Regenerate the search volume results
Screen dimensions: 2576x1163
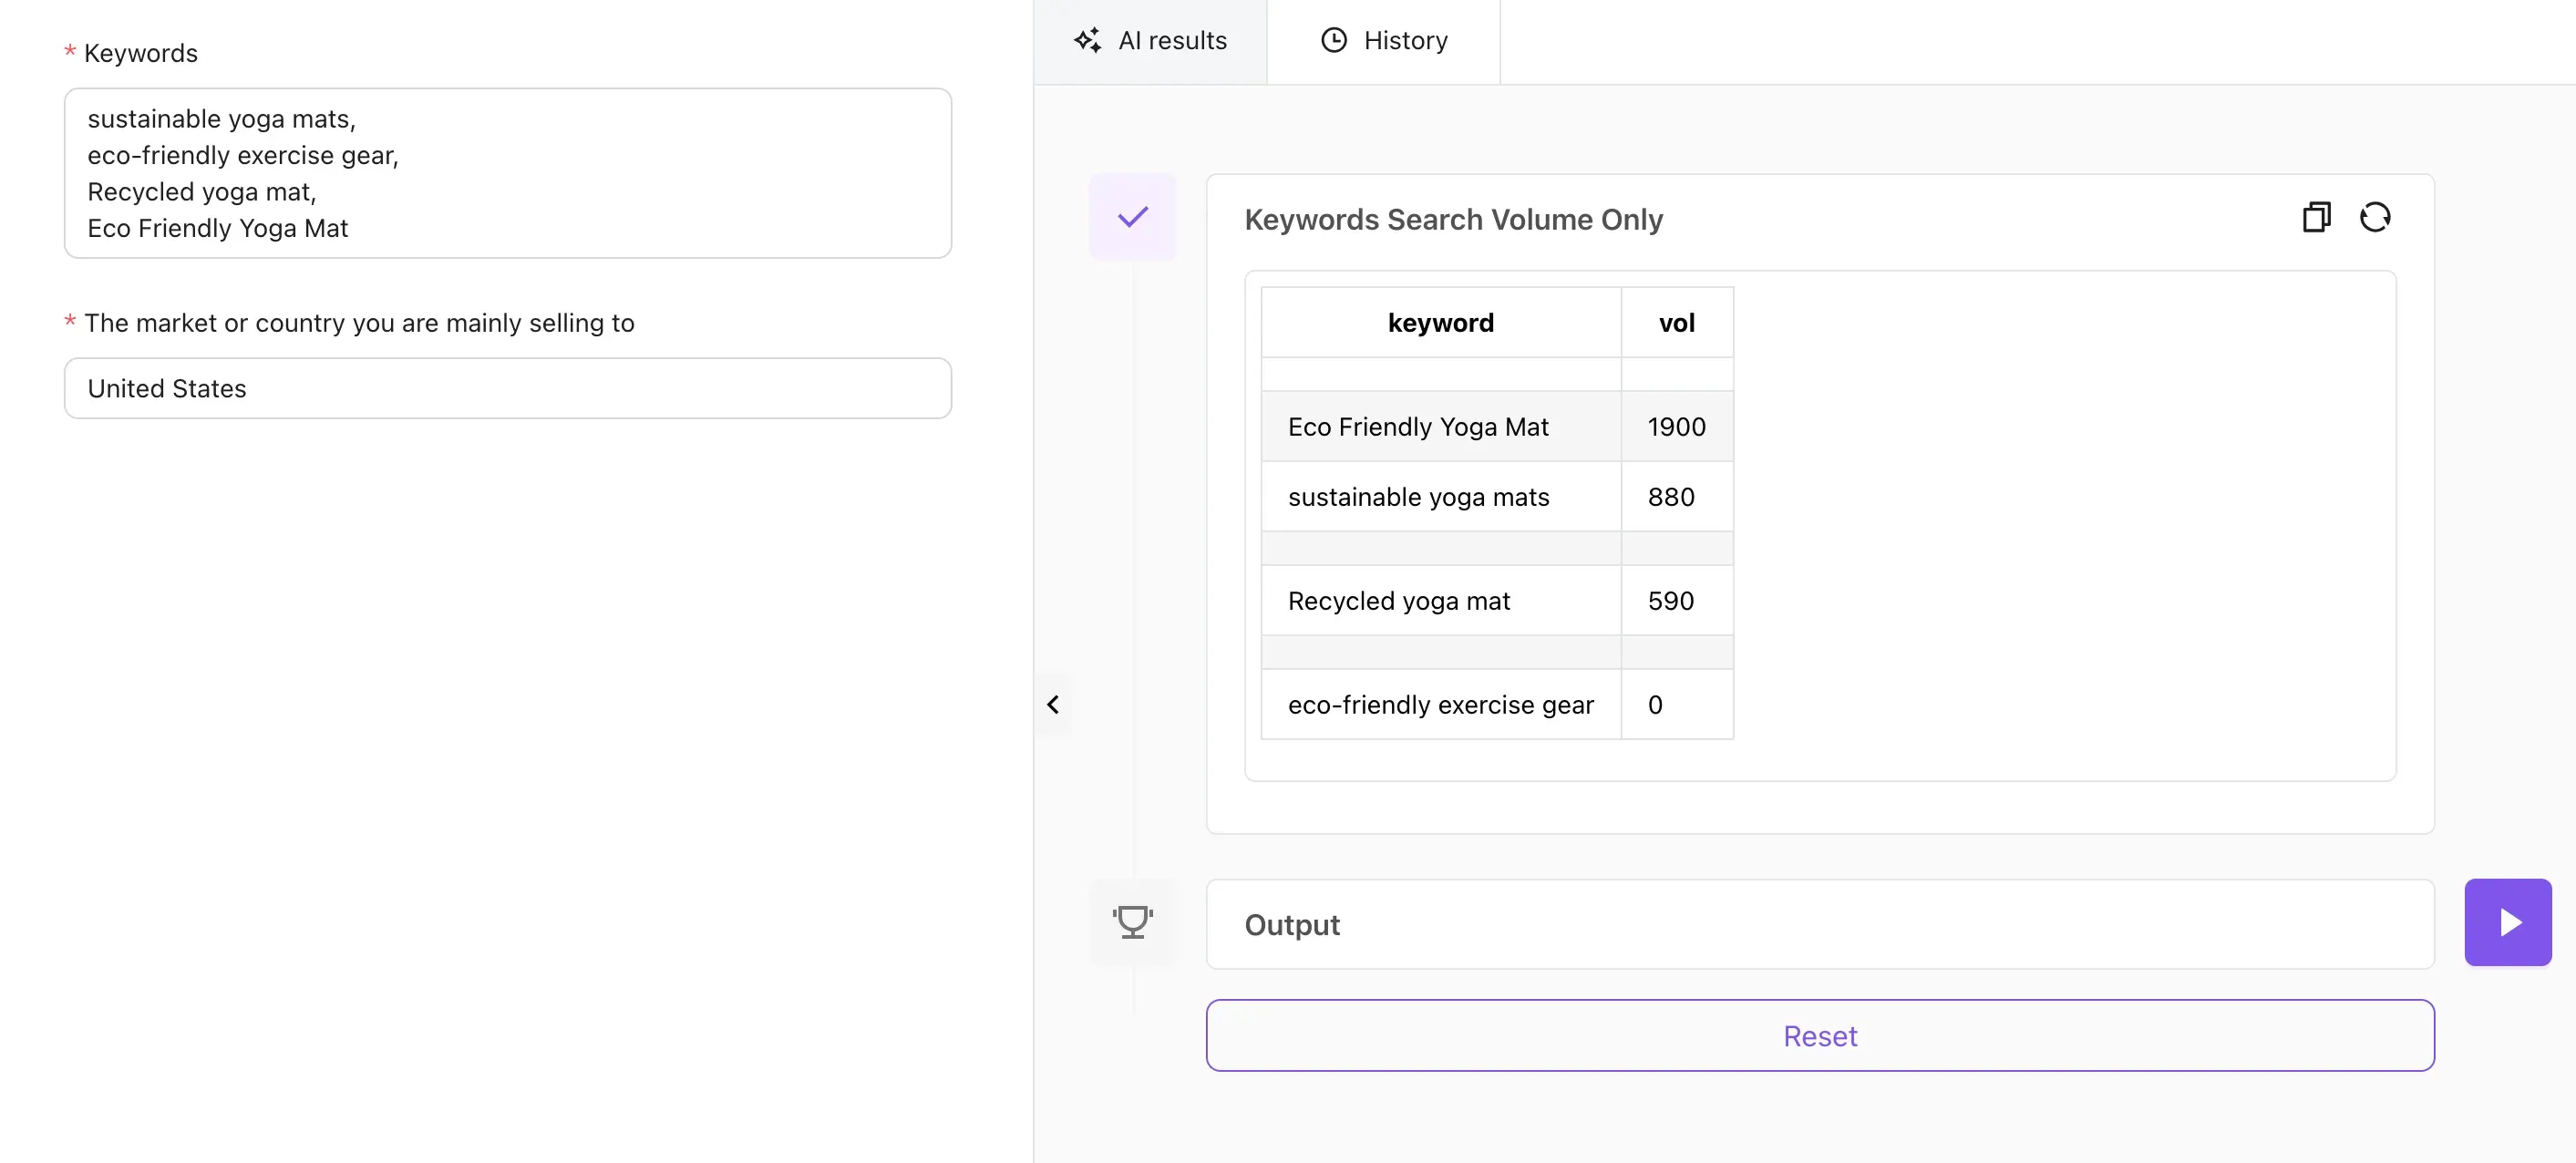point(2377,216)
